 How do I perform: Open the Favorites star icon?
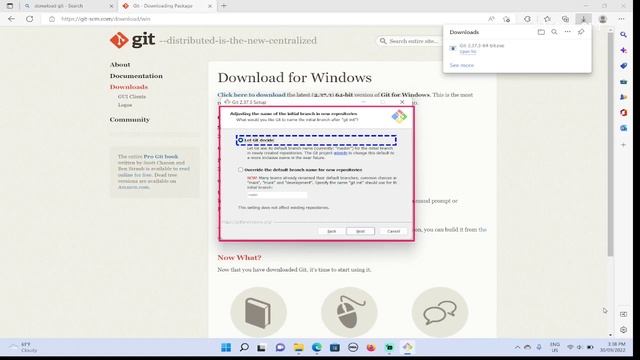[x=547, y=19]
